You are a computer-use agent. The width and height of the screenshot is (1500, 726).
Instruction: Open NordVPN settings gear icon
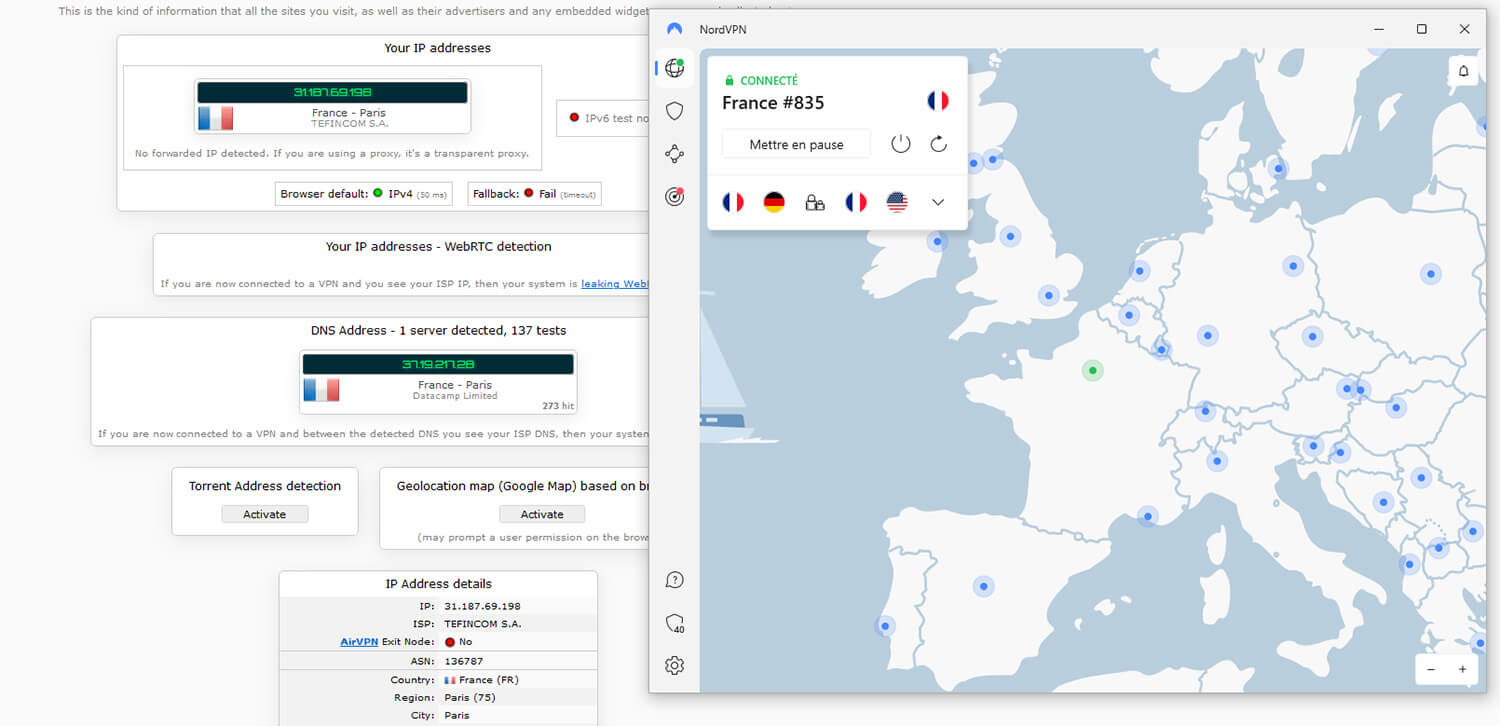[675, 665]
